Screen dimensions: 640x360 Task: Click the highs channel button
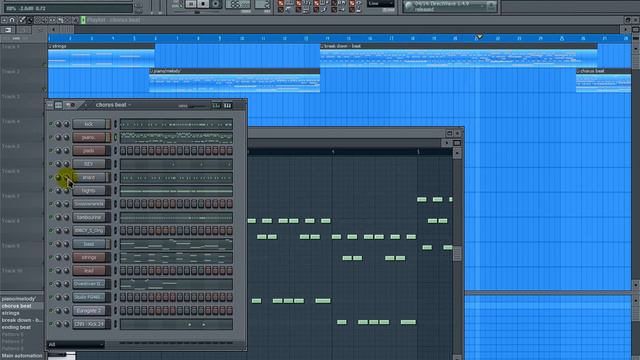(89, 191)
